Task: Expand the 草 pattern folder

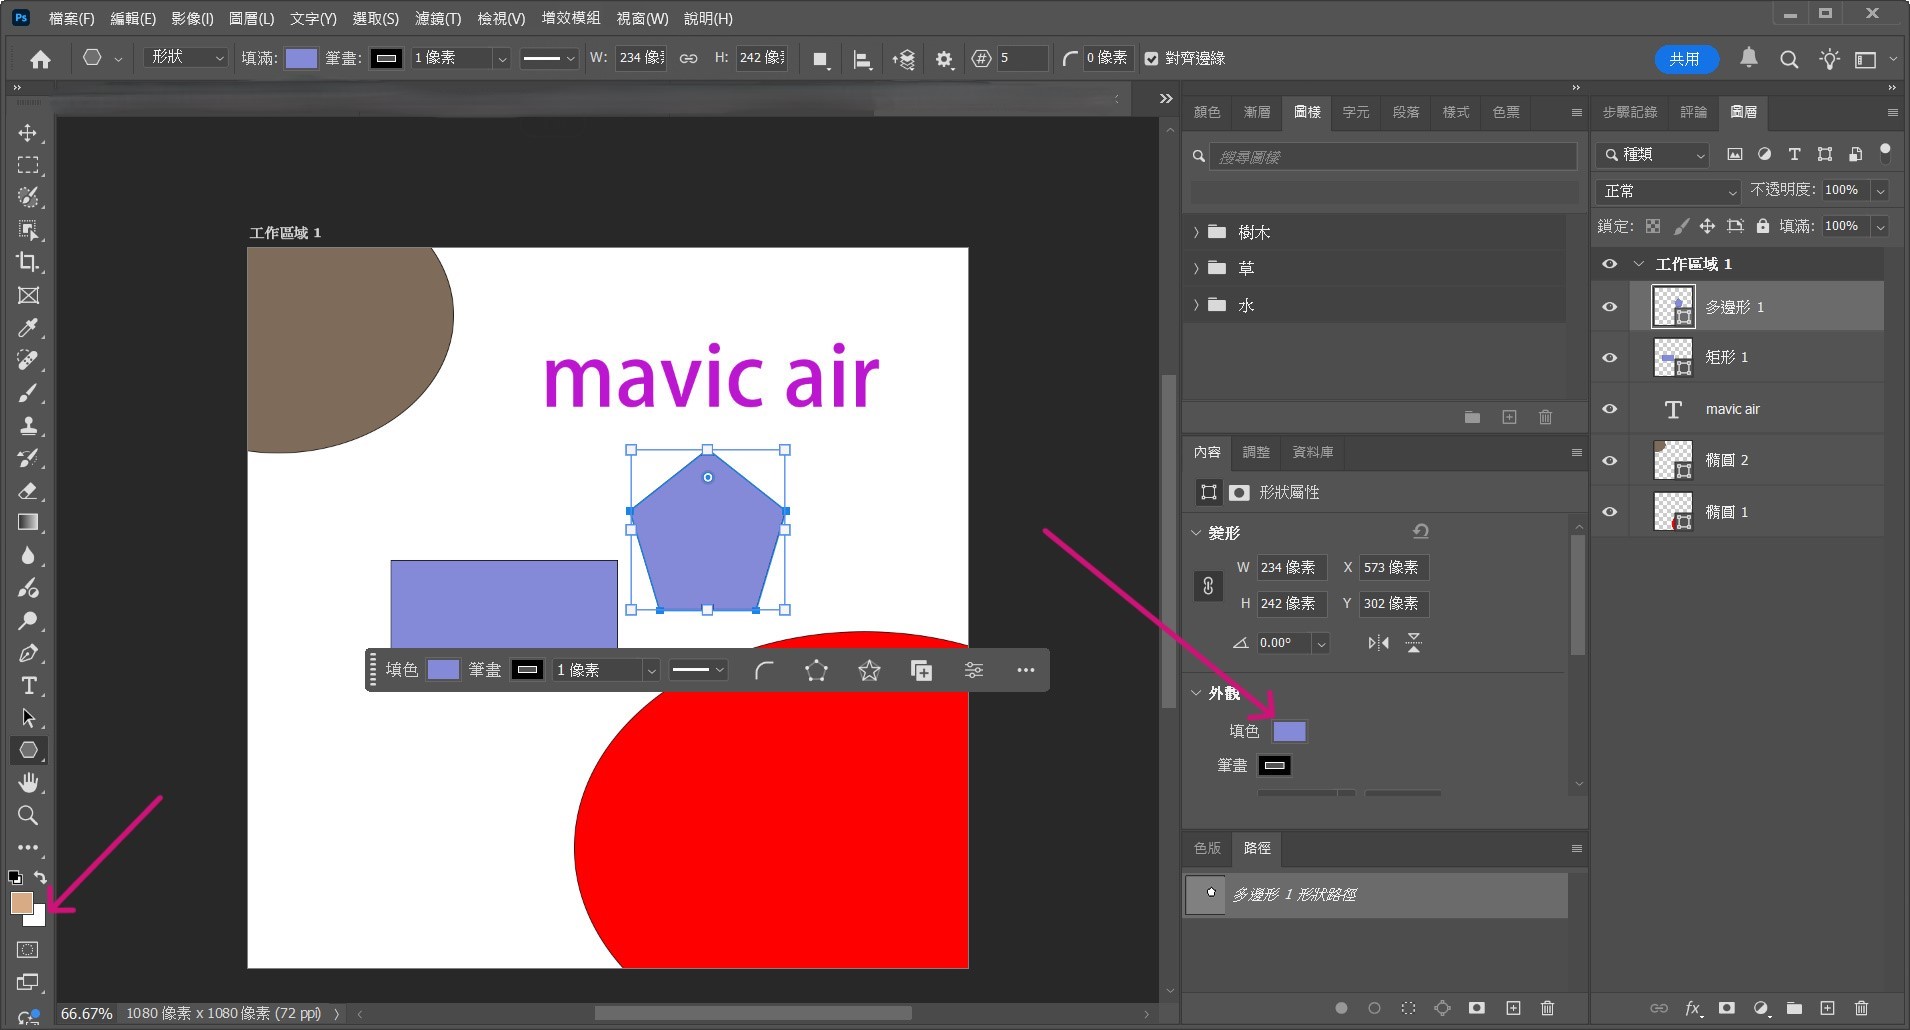Action: [x=1196, y=268]
